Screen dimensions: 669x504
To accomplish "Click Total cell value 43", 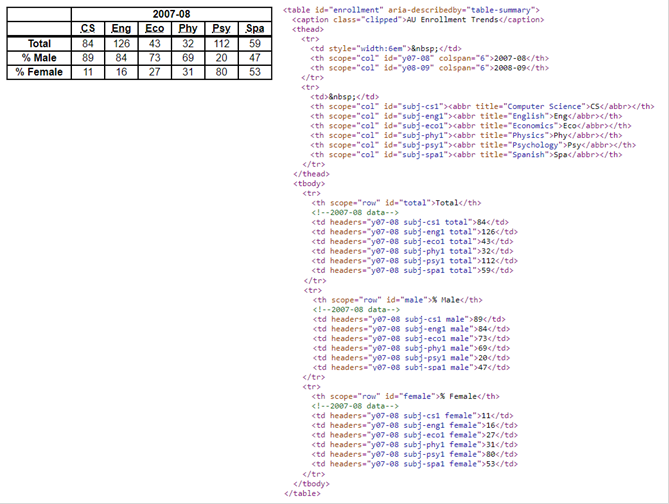I will tap(154, 44).
